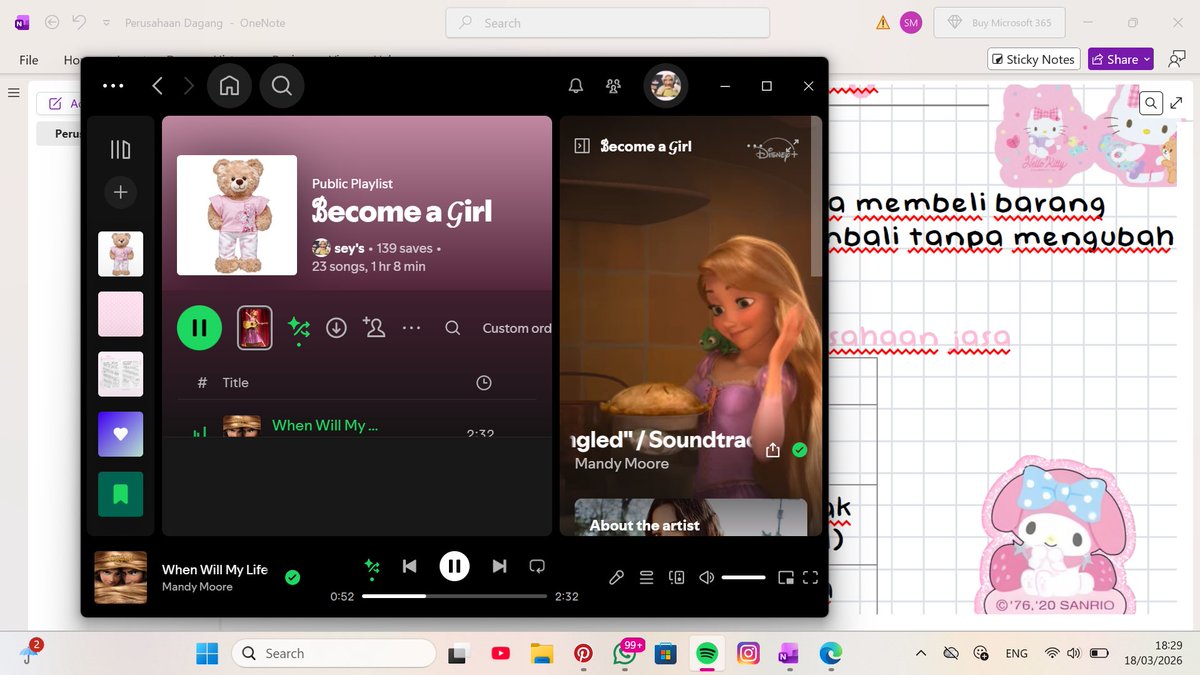
Task: Open Mandy Moore artist link in panel
Action: [622, 464]
